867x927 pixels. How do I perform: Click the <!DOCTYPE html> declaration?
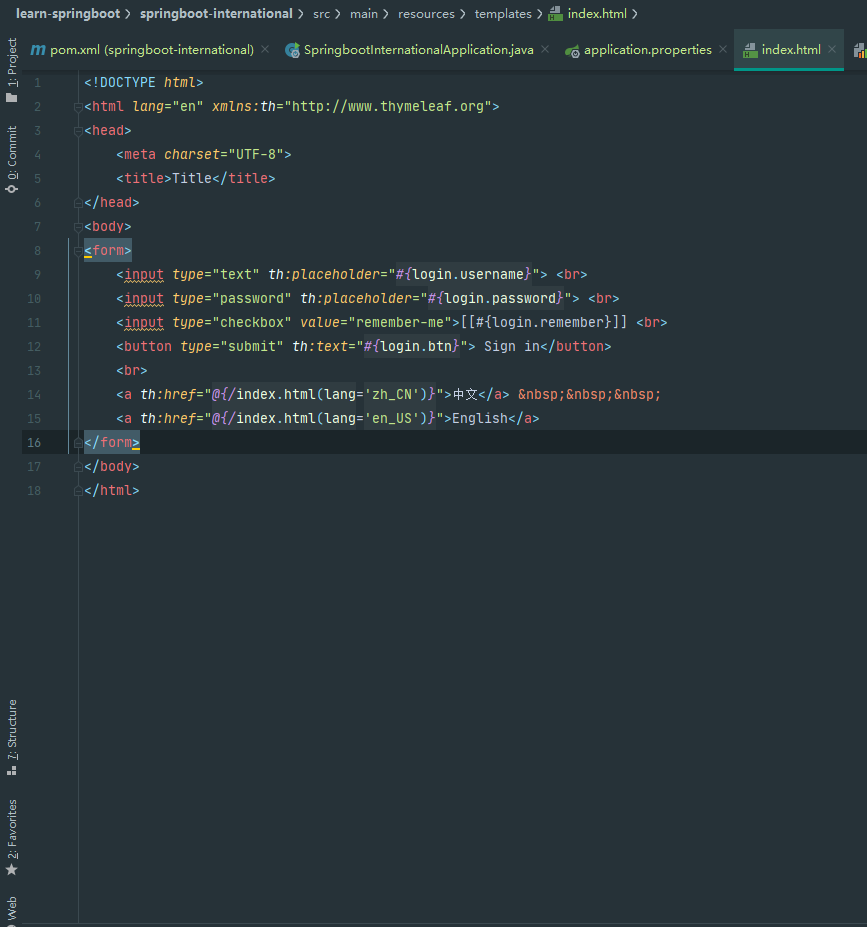144,83
